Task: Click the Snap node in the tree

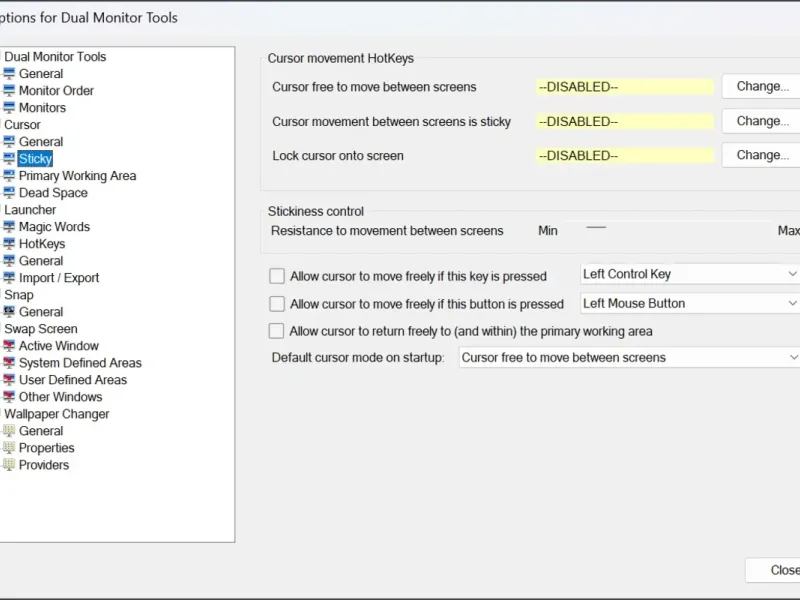Action: [x=19, y=295]
